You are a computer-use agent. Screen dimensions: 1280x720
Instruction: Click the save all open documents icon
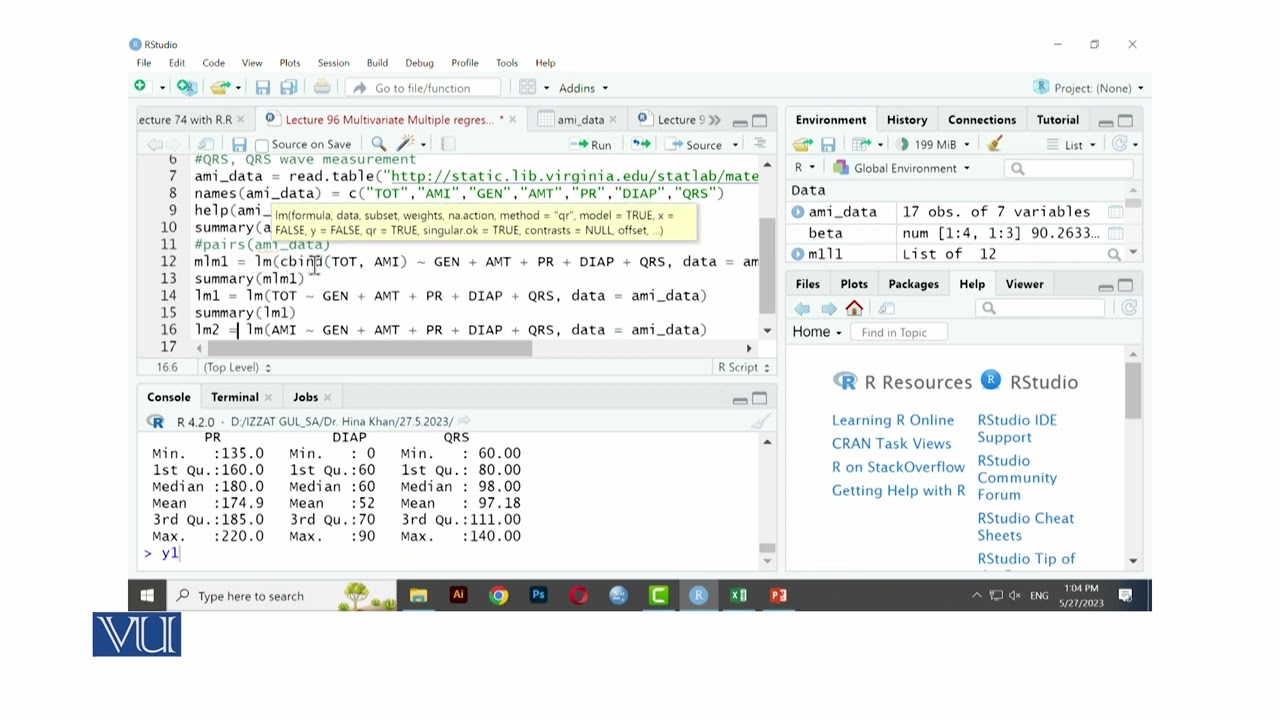[289, 88]
